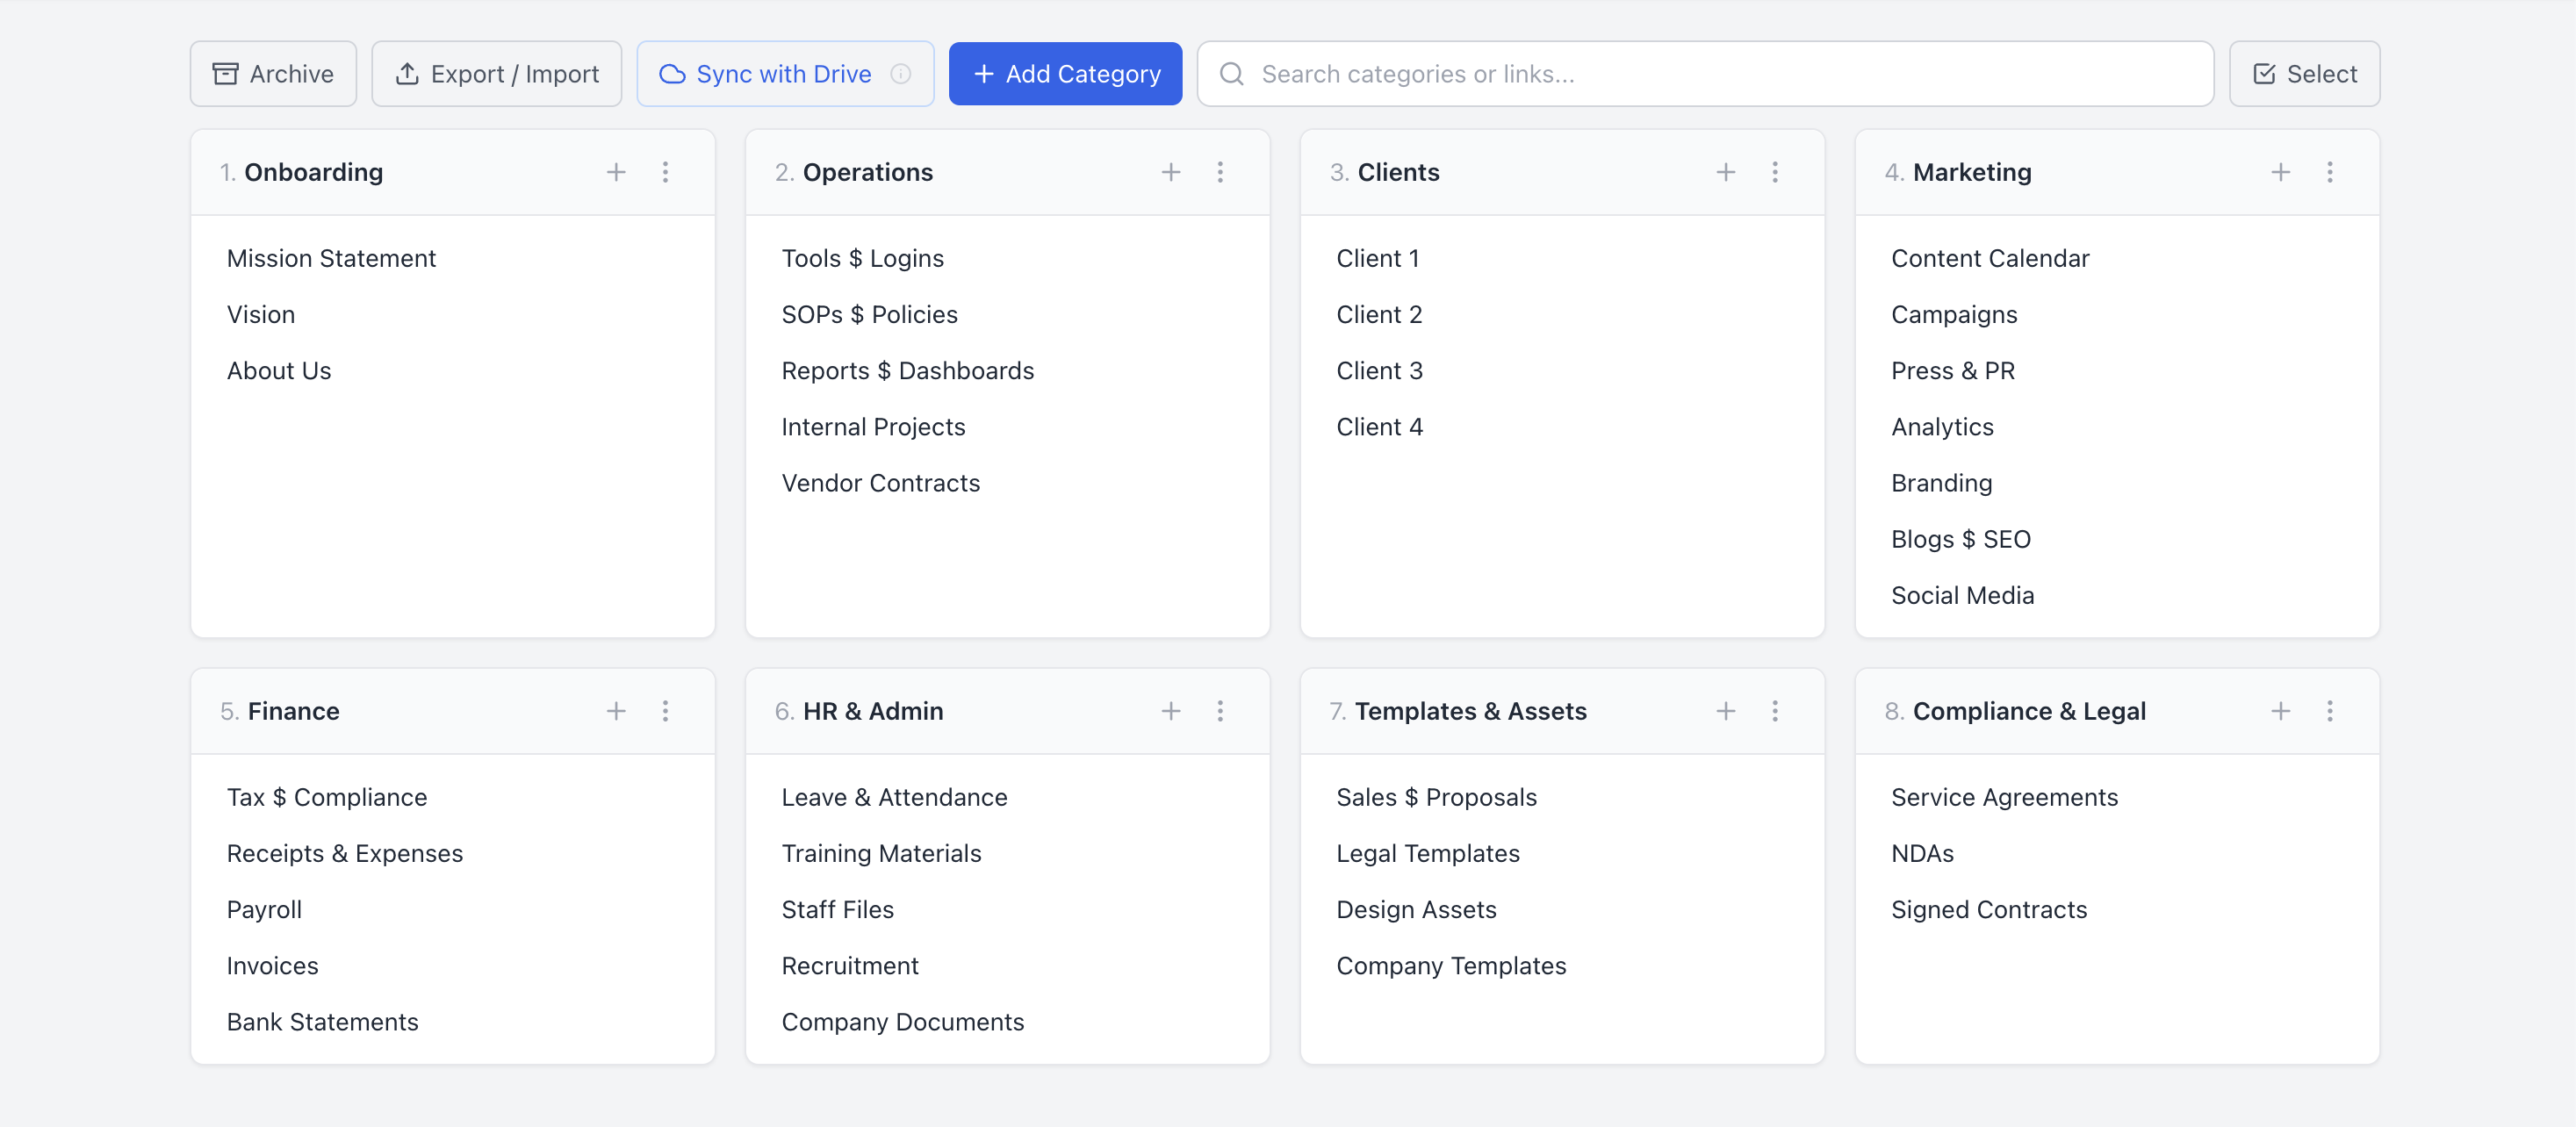Screen dimensions: 2576x1127
Task: Add a link to Compliance & Legal
Action: [2281, 711]
